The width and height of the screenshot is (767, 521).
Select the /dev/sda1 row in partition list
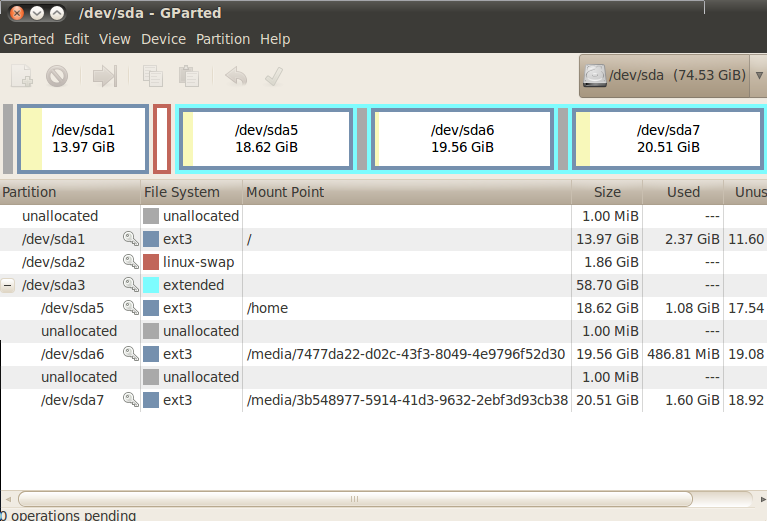point(384,239)
